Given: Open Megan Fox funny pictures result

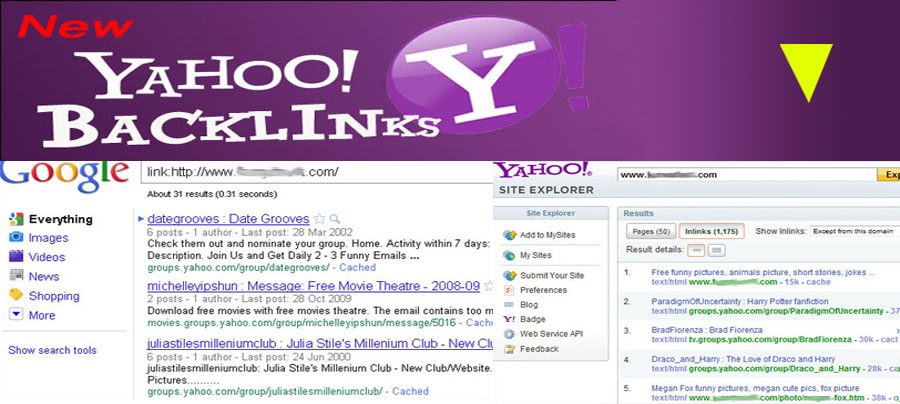Looking at the screenshot, I should pyautogui.click(x=755, y=389).
